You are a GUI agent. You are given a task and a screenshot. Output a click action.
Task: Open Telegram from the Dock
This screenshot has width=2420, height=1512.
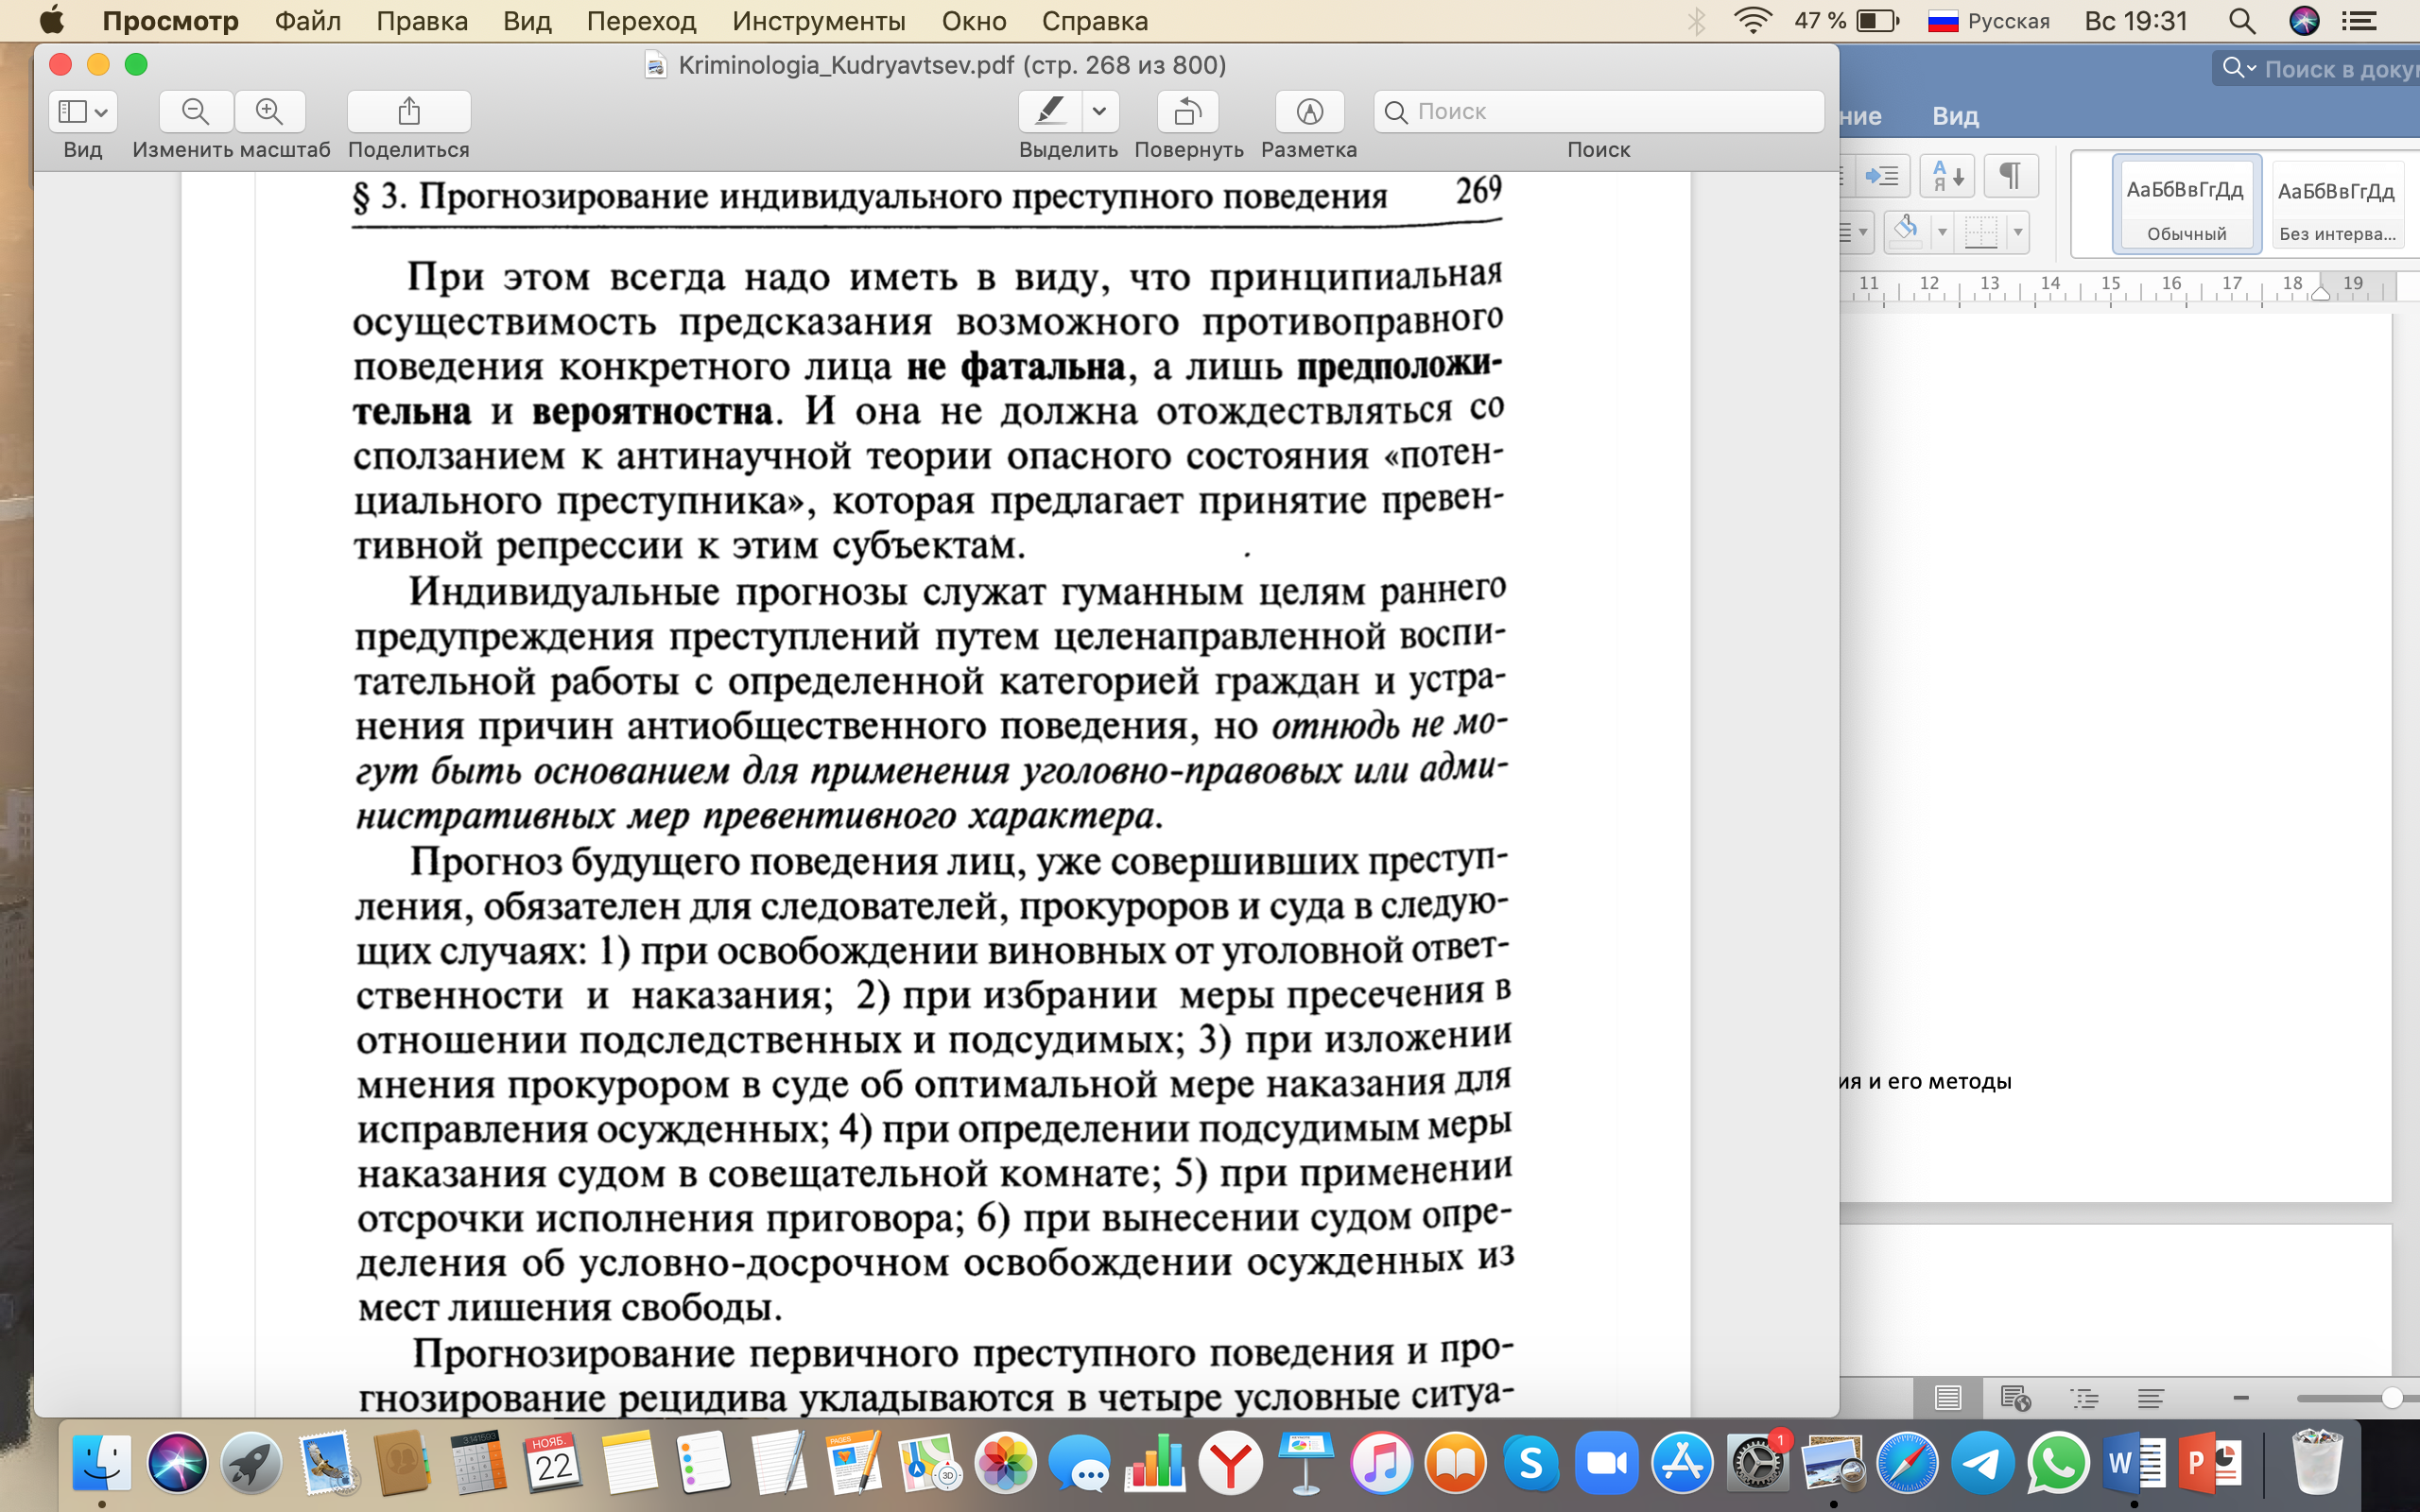click(1983, 1463)
